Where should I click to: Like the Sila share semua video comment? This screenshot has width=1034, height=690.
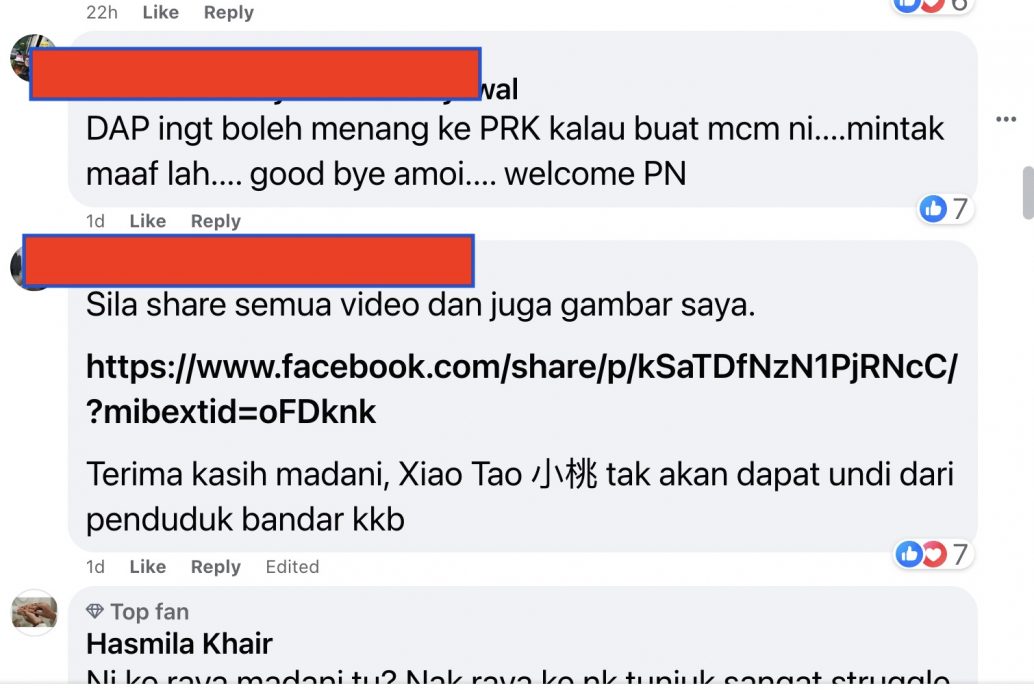coord(148,567)
